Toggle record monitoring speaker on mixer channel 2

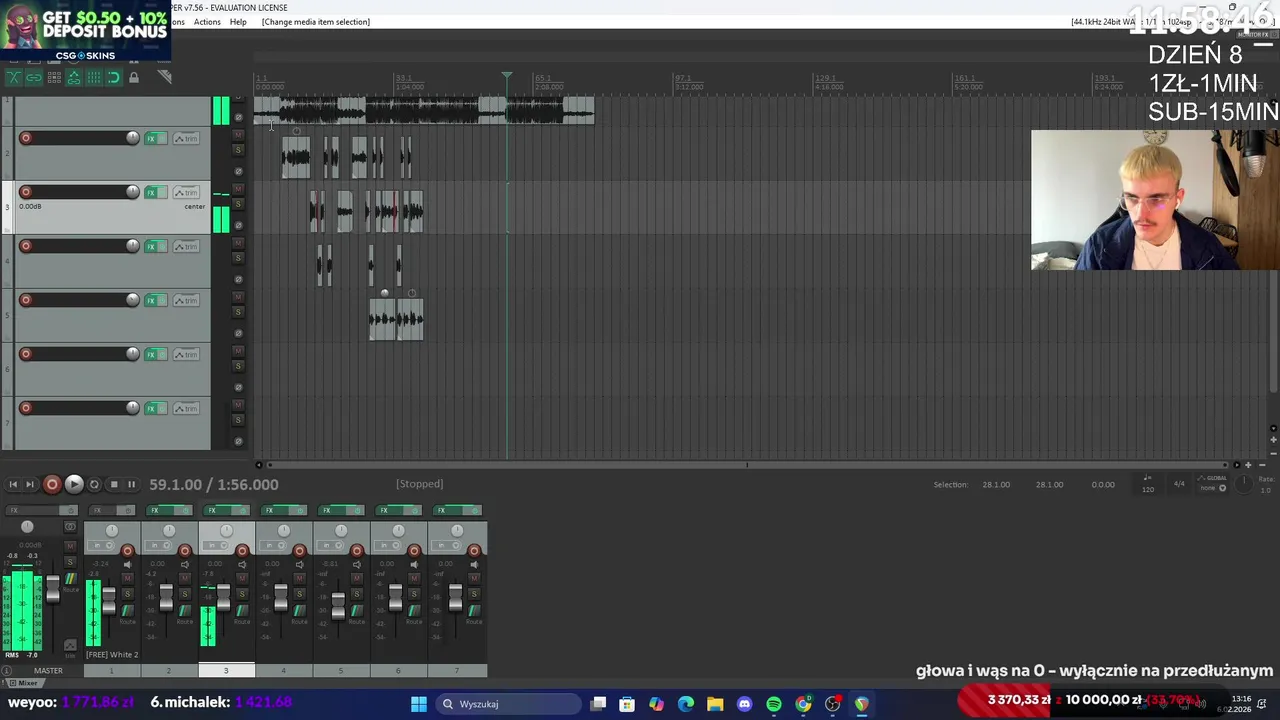(x=184, y=565)
